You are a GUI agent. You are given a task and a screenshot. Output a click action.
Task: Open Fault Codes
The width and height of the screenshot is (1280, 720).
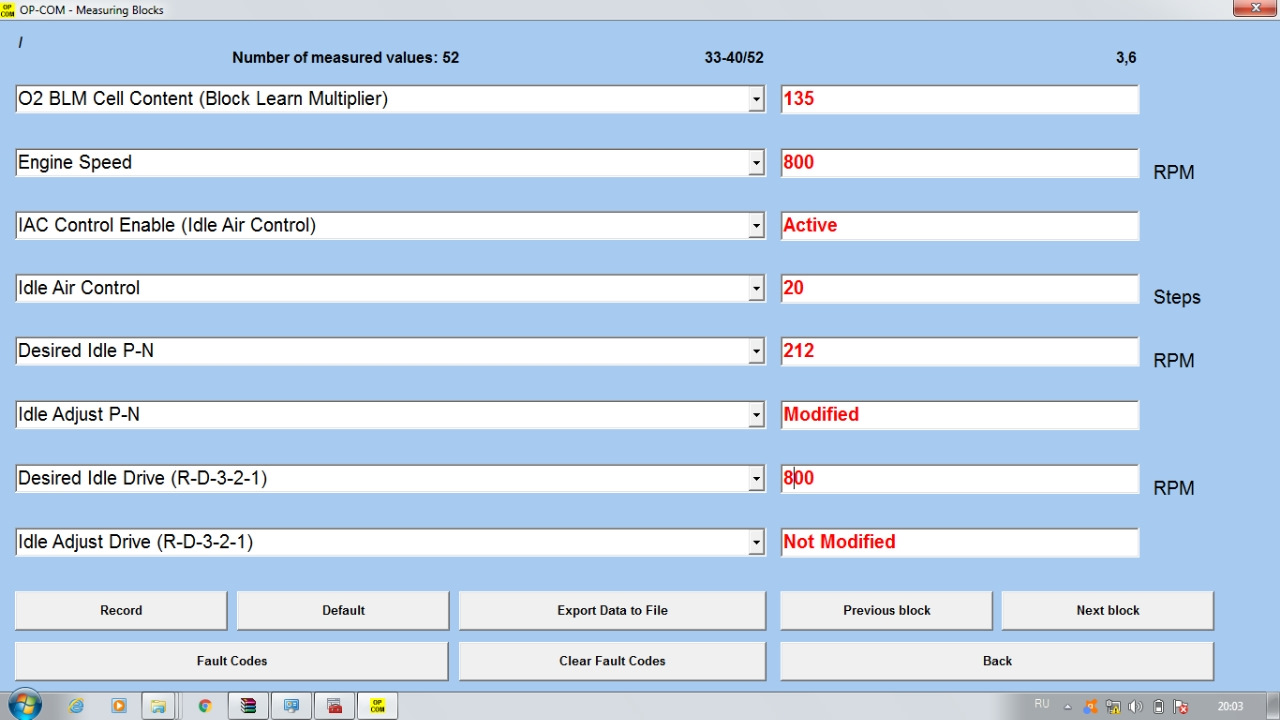232,661
